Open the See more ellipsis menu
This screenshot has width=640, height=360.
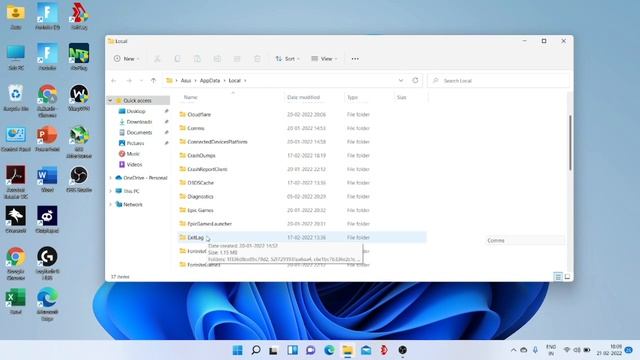pyautogui.click(x=355, y=59)
